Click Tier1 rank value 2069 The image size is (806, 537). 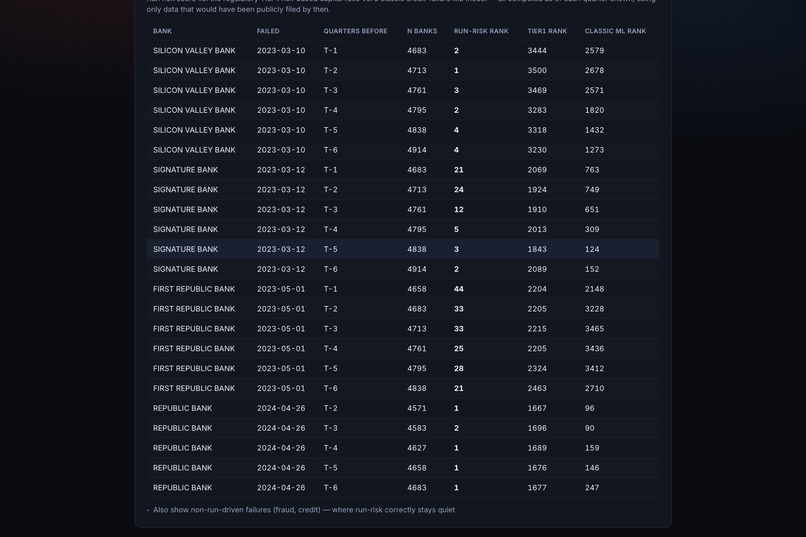[537, 170]
